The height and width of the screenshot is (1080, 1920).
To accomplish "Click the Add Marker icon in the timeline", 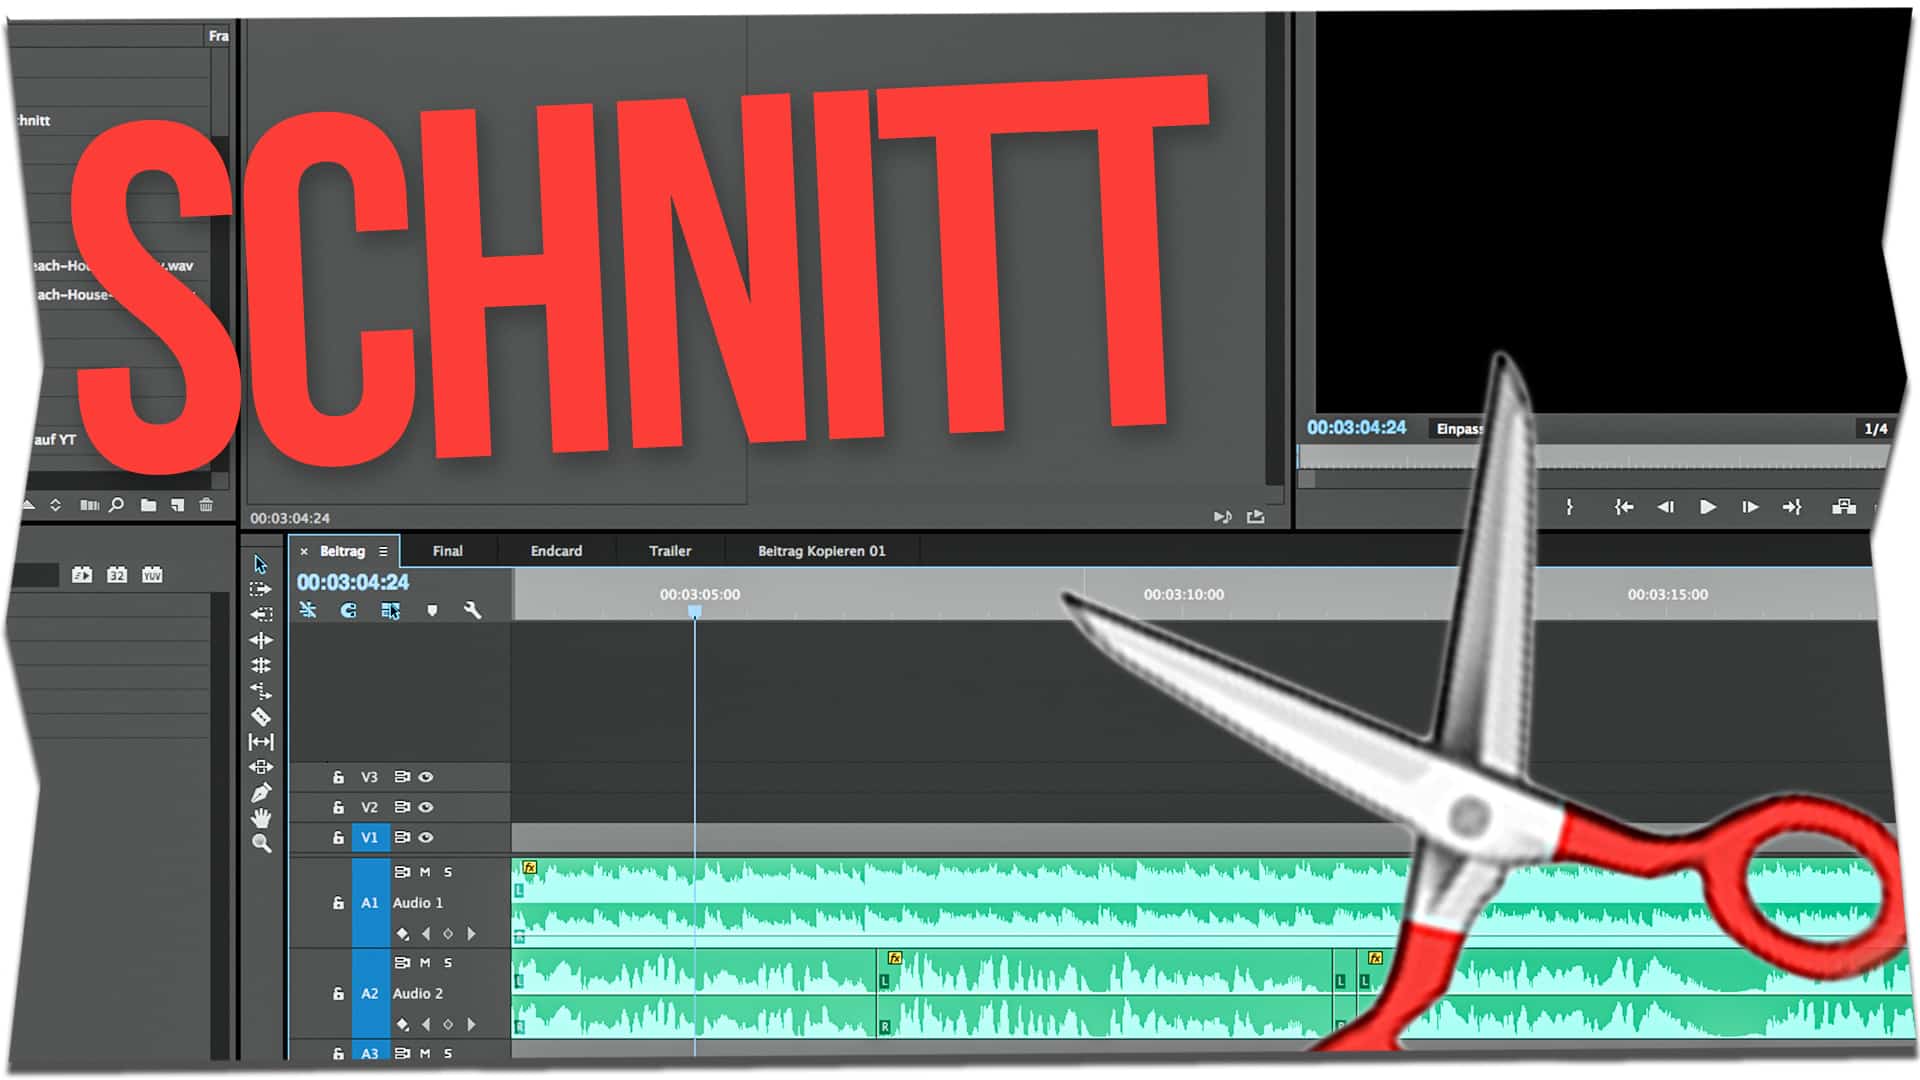I will coord(432,610).
